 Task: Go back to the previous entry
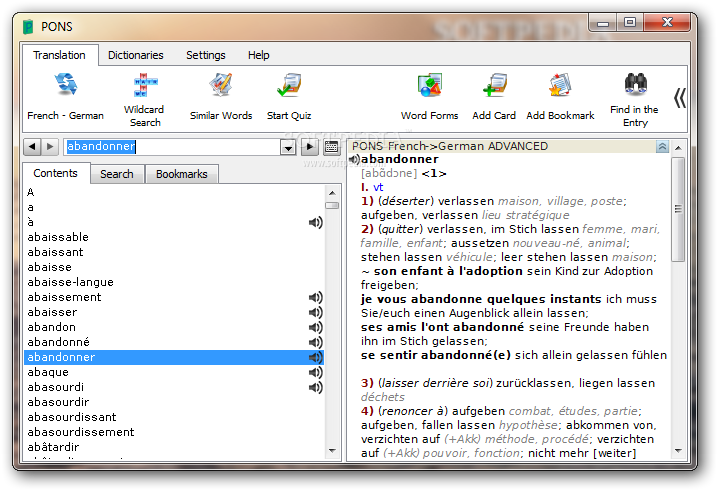point(32,147)
